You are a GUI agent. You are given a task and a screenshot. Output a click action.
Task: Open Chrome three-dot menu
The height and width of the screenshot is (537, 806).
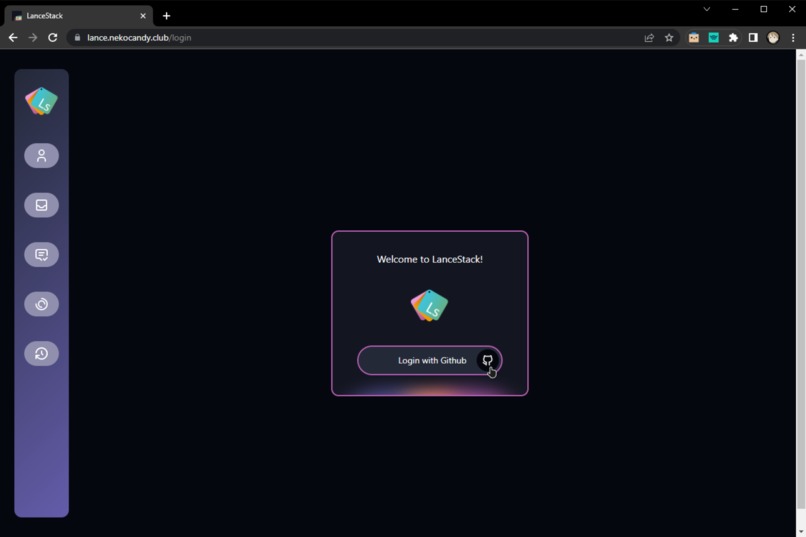pos(793,38)
